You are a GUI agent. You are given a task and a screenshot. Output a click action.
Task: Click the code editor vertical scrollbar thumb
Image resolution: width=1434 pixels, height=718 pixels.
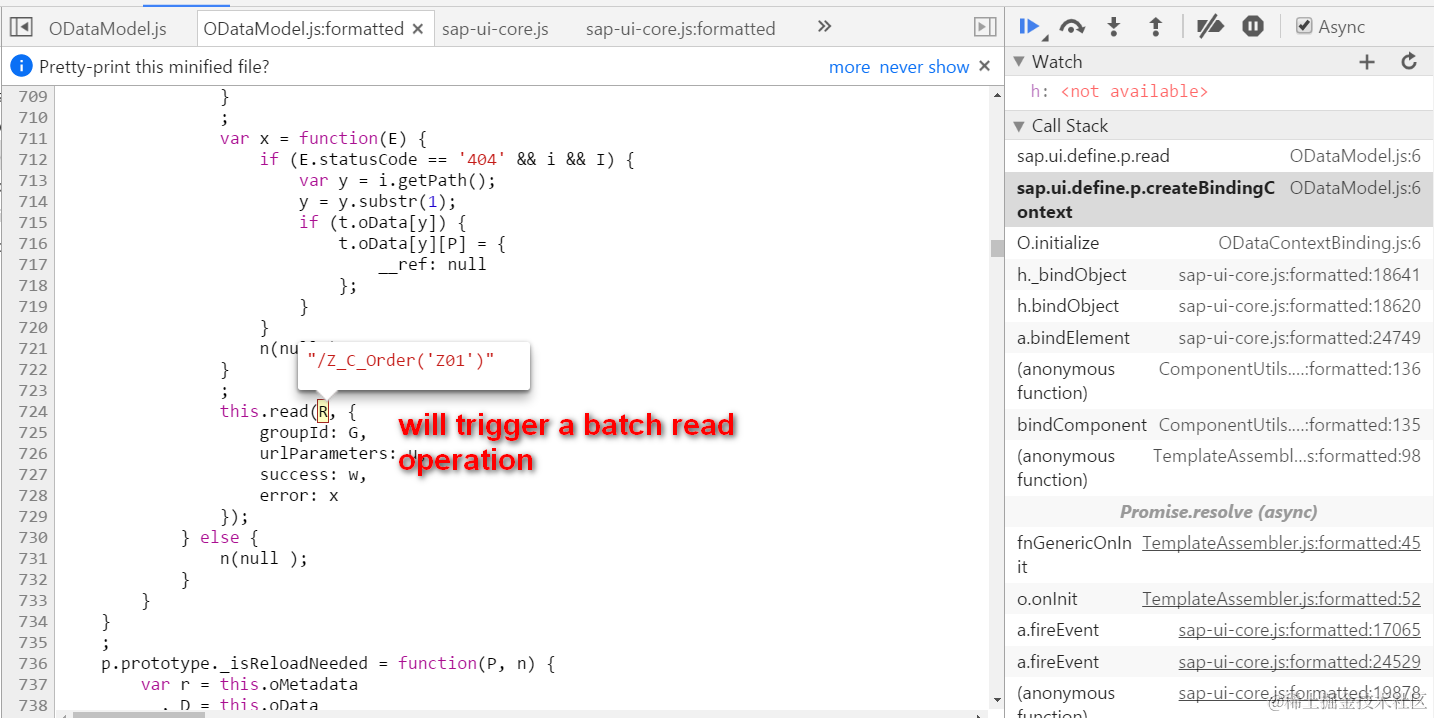[x=996, y=248]
